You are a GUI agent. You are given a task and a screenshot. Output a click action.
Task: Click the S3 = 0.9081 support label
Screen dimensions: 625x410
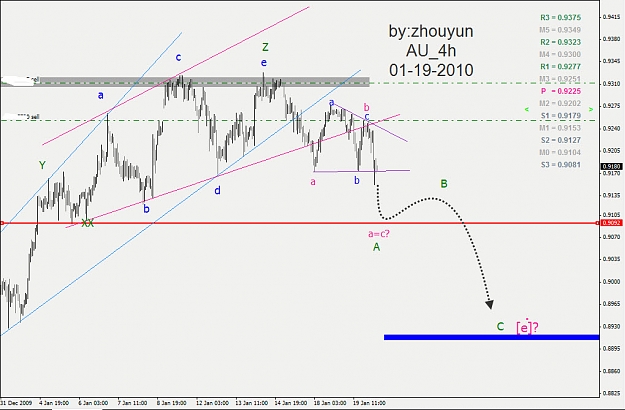[561, 165]
